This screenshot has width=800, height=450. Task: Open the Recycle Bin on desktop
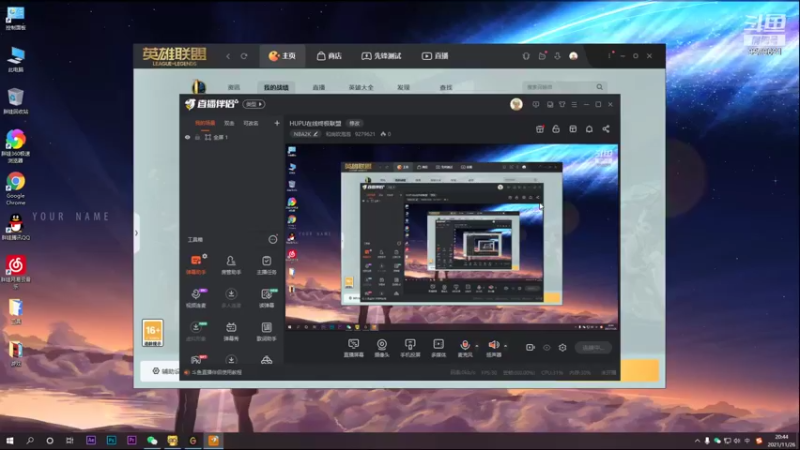point(16,101)
